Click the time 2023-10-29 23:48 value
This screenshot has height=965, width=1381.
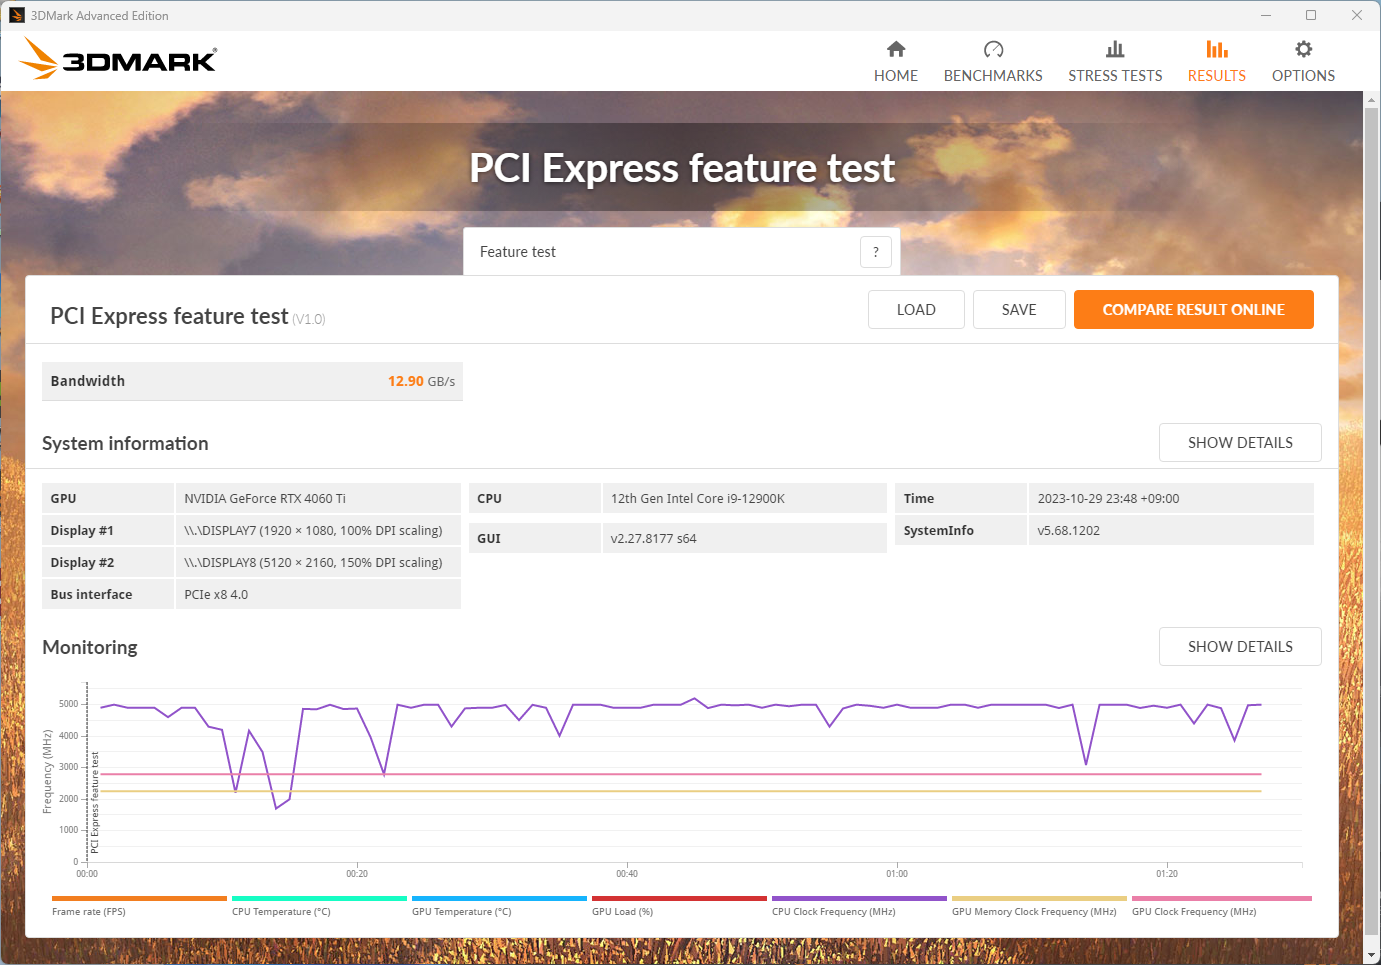(x=1108, y=498)
